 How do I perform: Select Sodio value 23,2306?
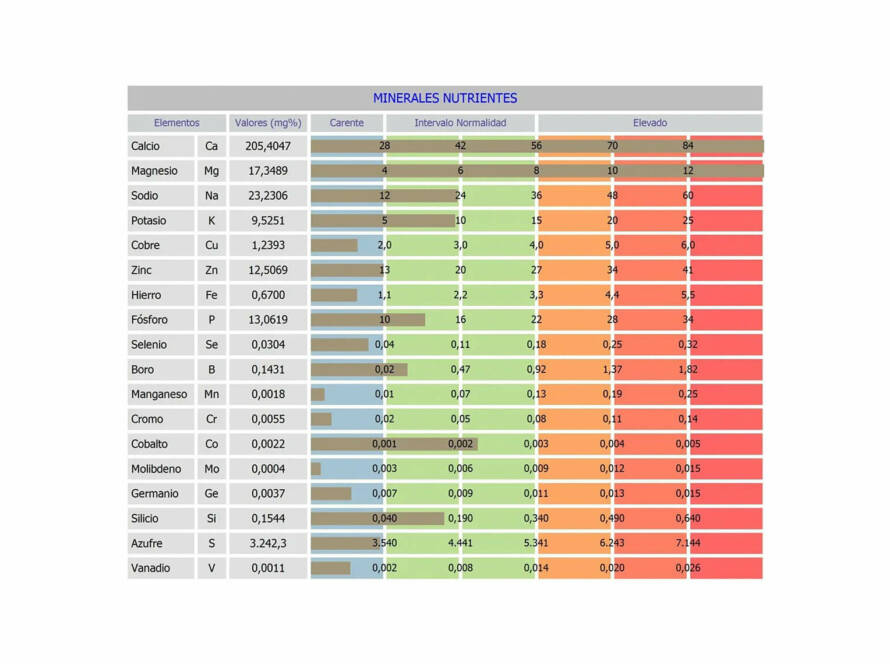(x=268, y=196)
